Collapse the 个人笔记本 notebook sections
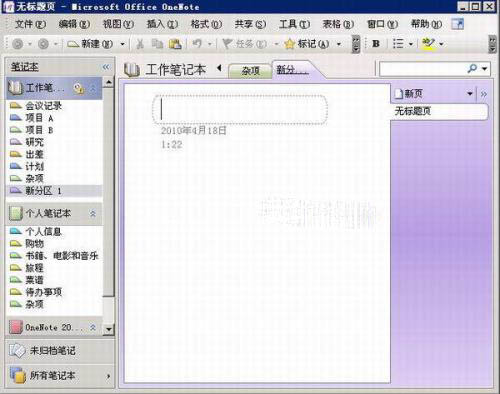Screen dimensions: 500x394 93,213
